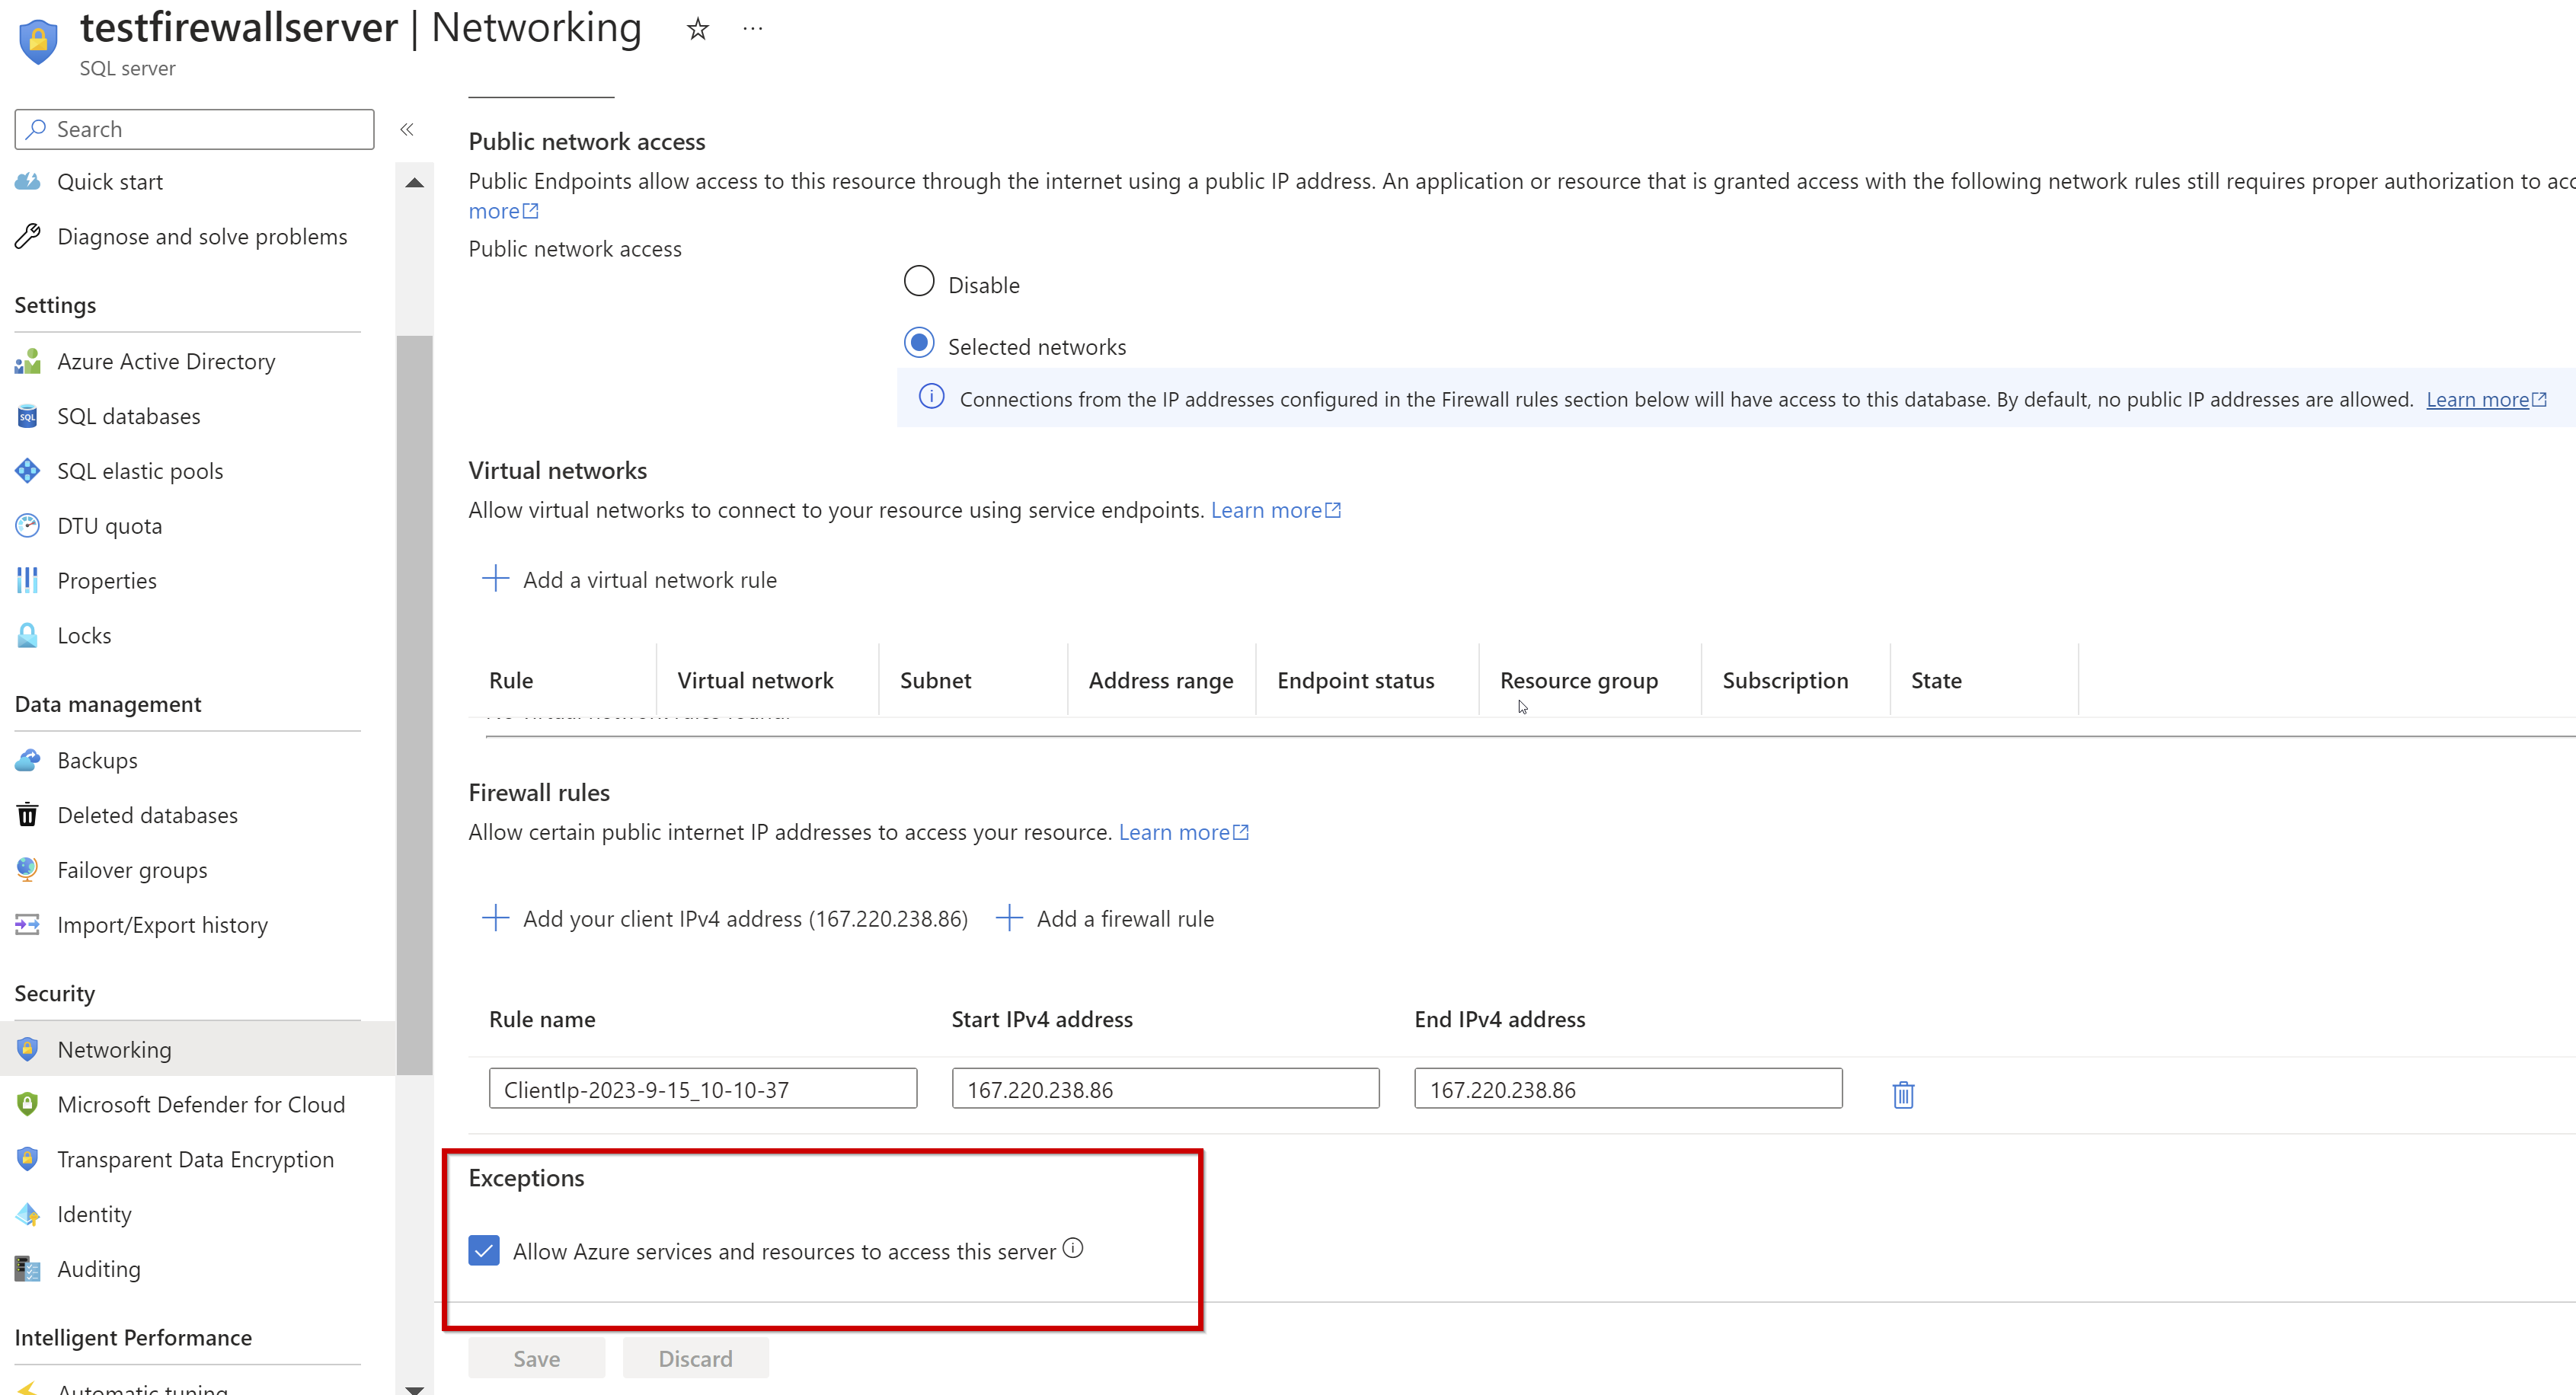Viewport: 2576px width, 1395px height.
Task: Click the Properties bars icon
Action: 28,580
